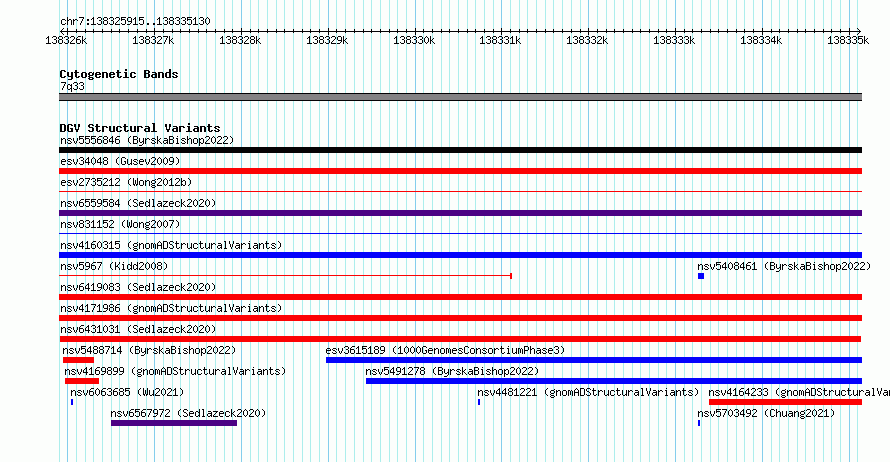Click the 138333k ruler tick label
This screenshot has height=462, width=890.
[674, 40]
